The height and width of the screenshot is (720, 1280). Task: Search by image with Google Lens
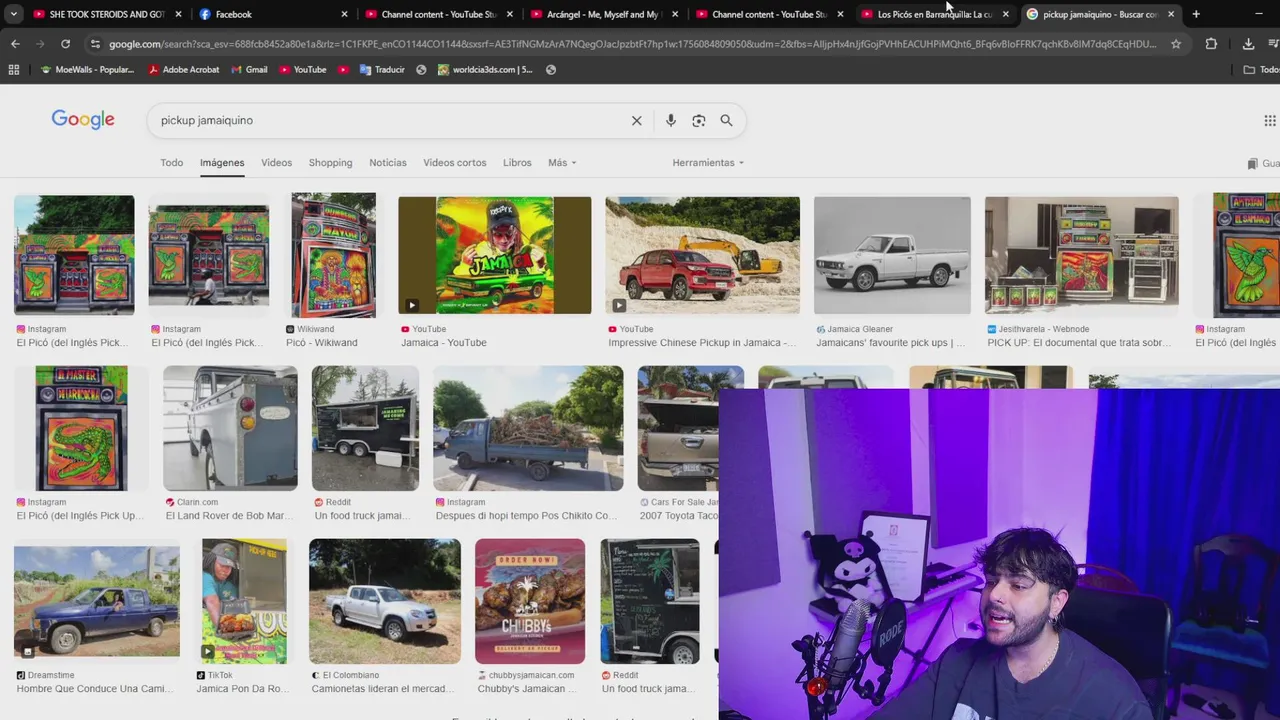699,120
